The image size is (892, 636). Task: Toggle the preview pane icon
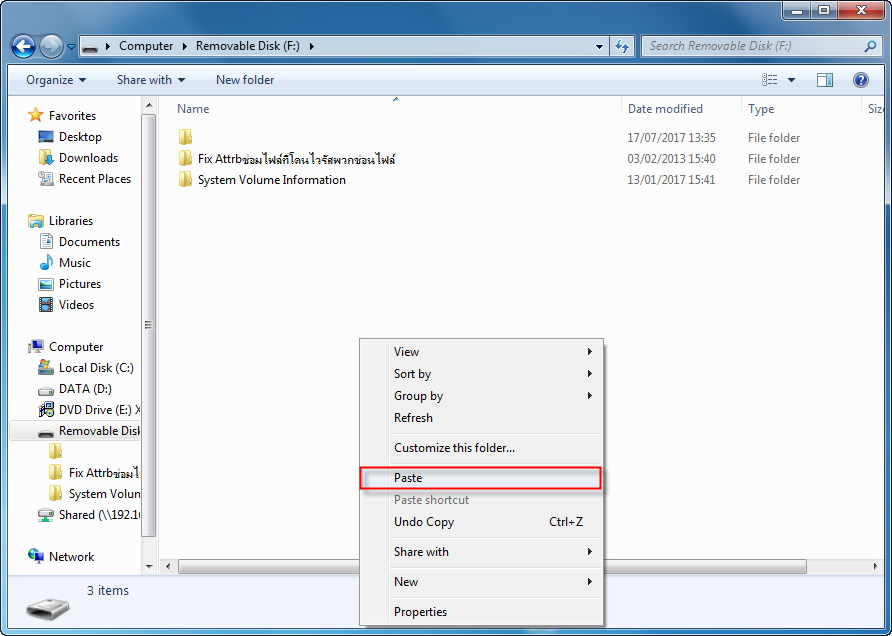[x=825, y=80]
